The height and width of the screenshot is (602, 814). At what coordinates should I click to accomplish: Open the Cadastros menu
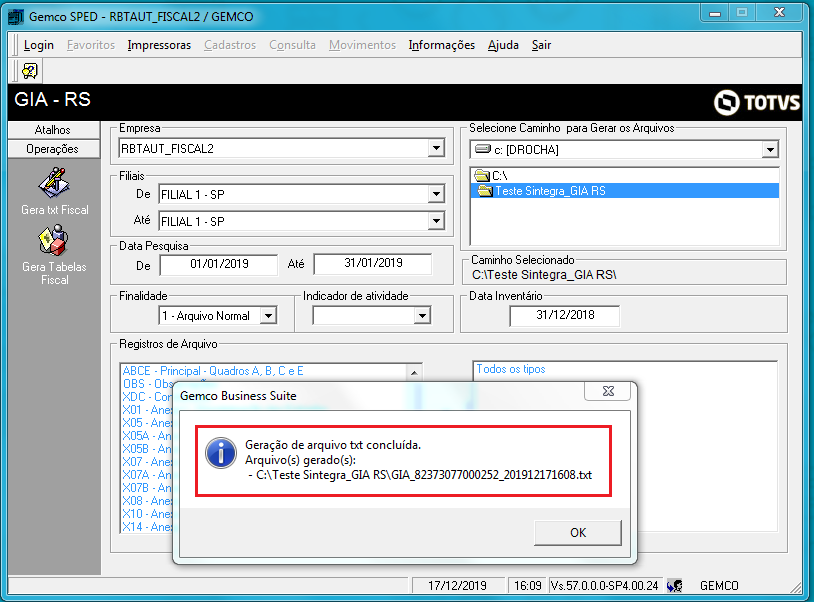[x=230, y=45]
